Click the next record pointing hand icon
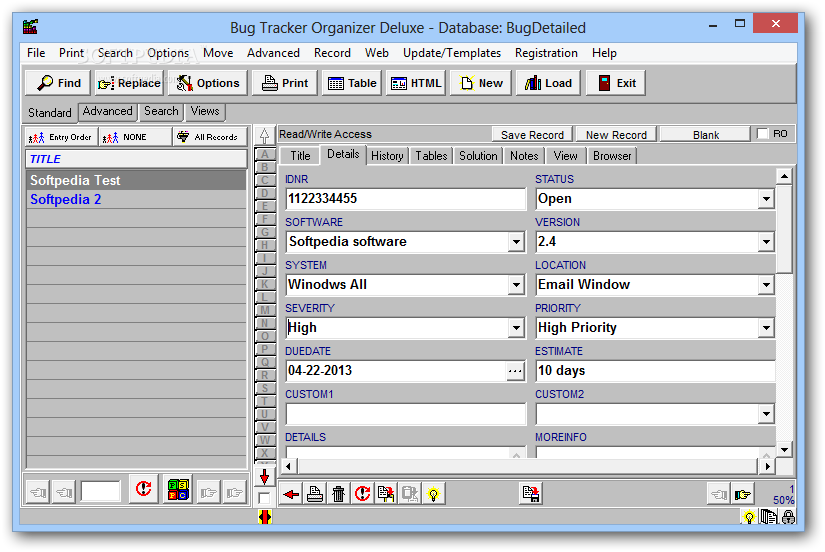The width and height of the screenshot is (825, 552). point(743,494)
